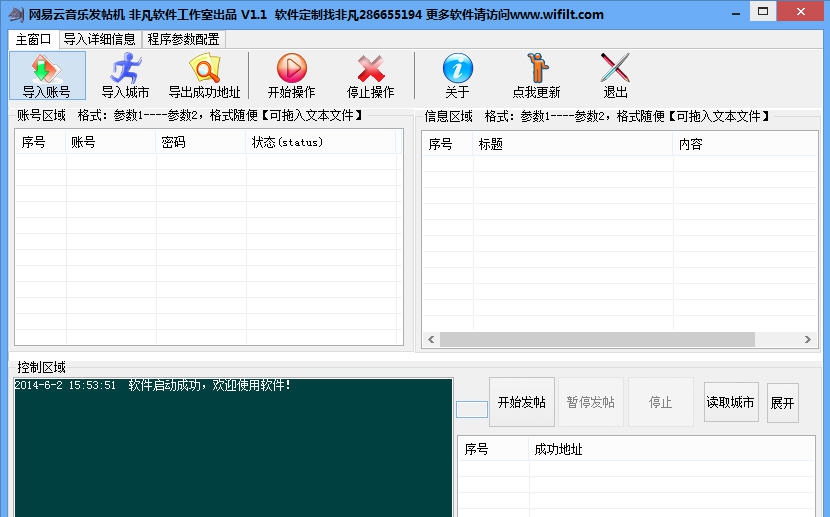
Task: Click the application icon in title bar
Action: 16,14
